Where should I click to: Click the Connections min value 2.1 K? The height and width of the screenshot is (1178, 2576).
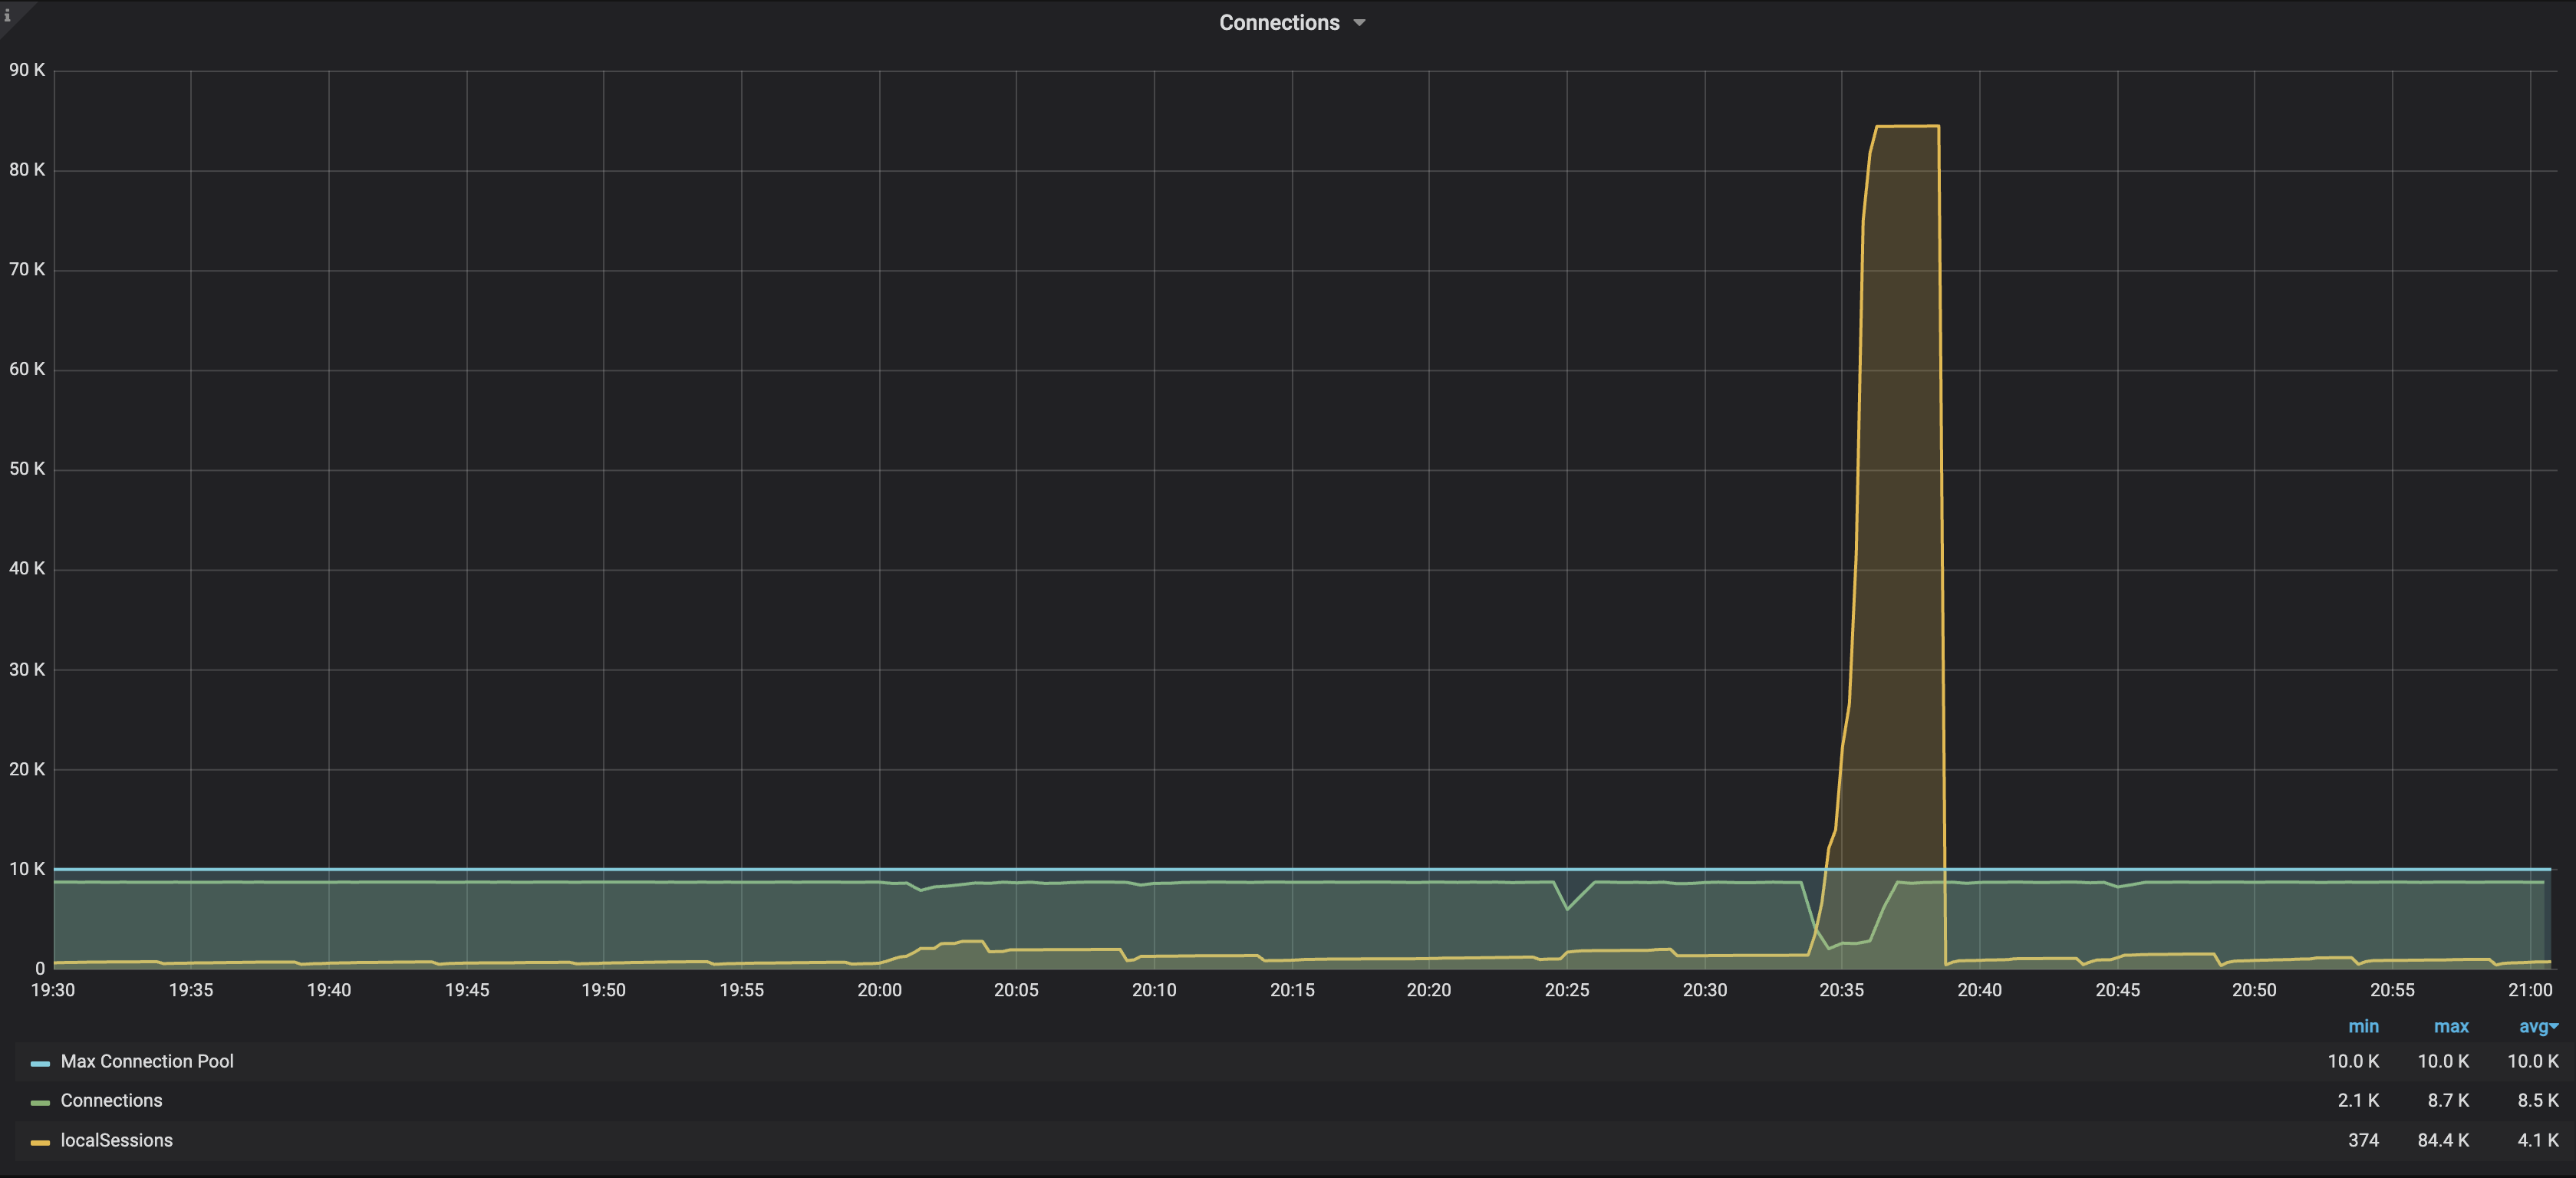(x=2358, y=1100)
